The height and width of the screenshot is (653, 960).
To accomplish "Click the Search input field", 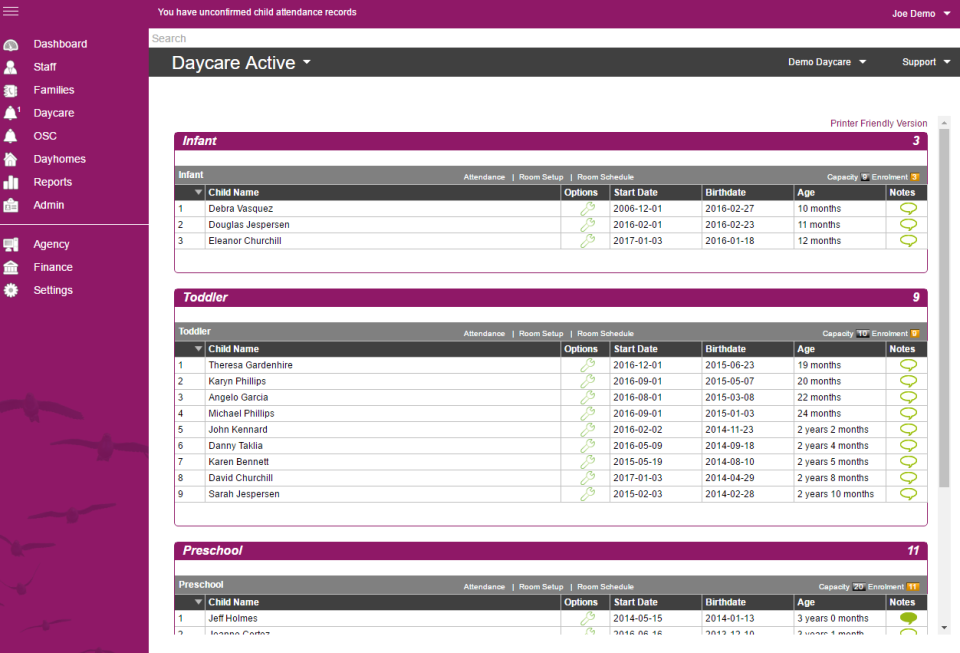I will (554, 38).
